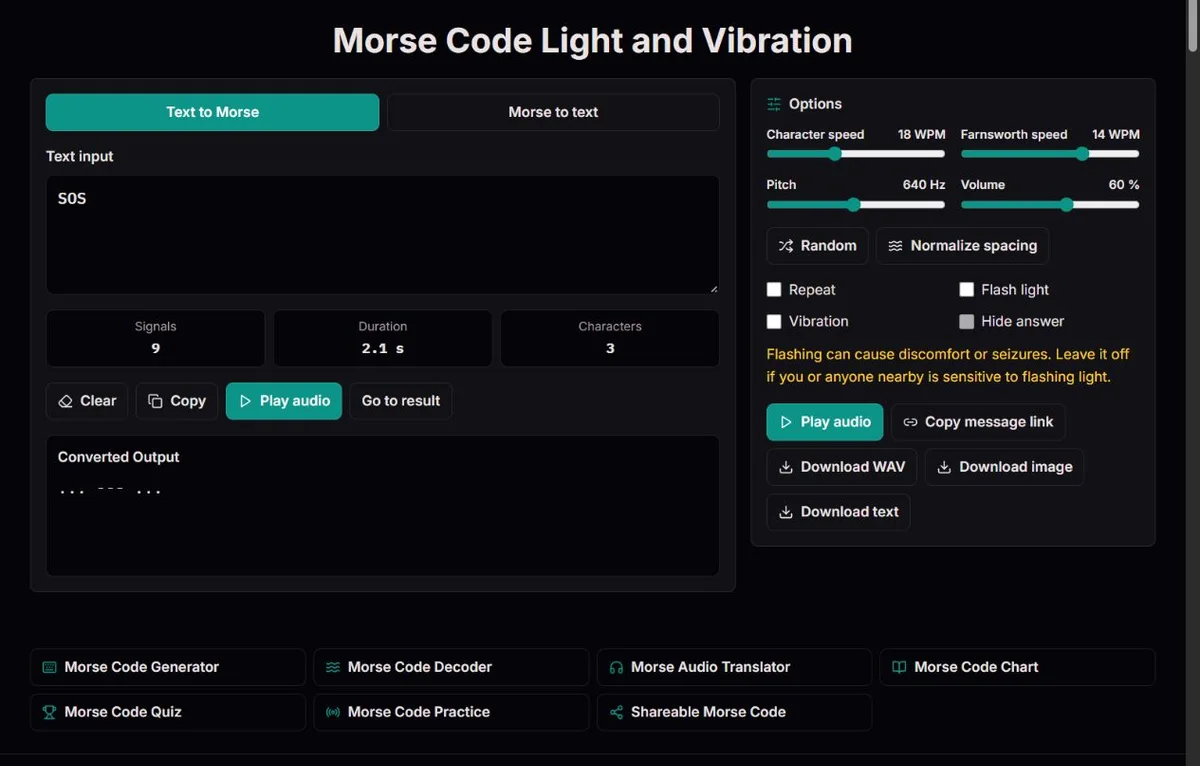1200x766 pixels.
Task: Click the eraser icon on the Clear button
Action: [x=66, y=401]
